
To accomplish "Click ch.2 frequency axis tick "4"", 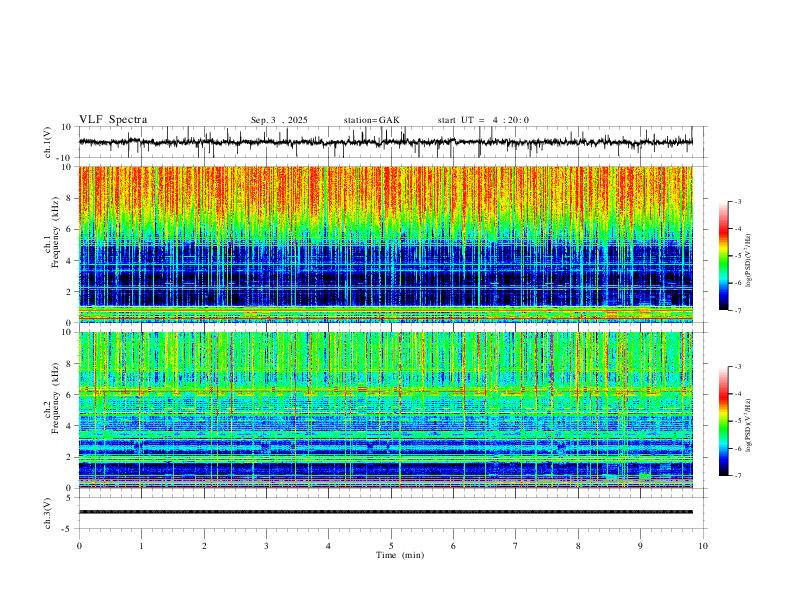I will [x=69, y=426].
